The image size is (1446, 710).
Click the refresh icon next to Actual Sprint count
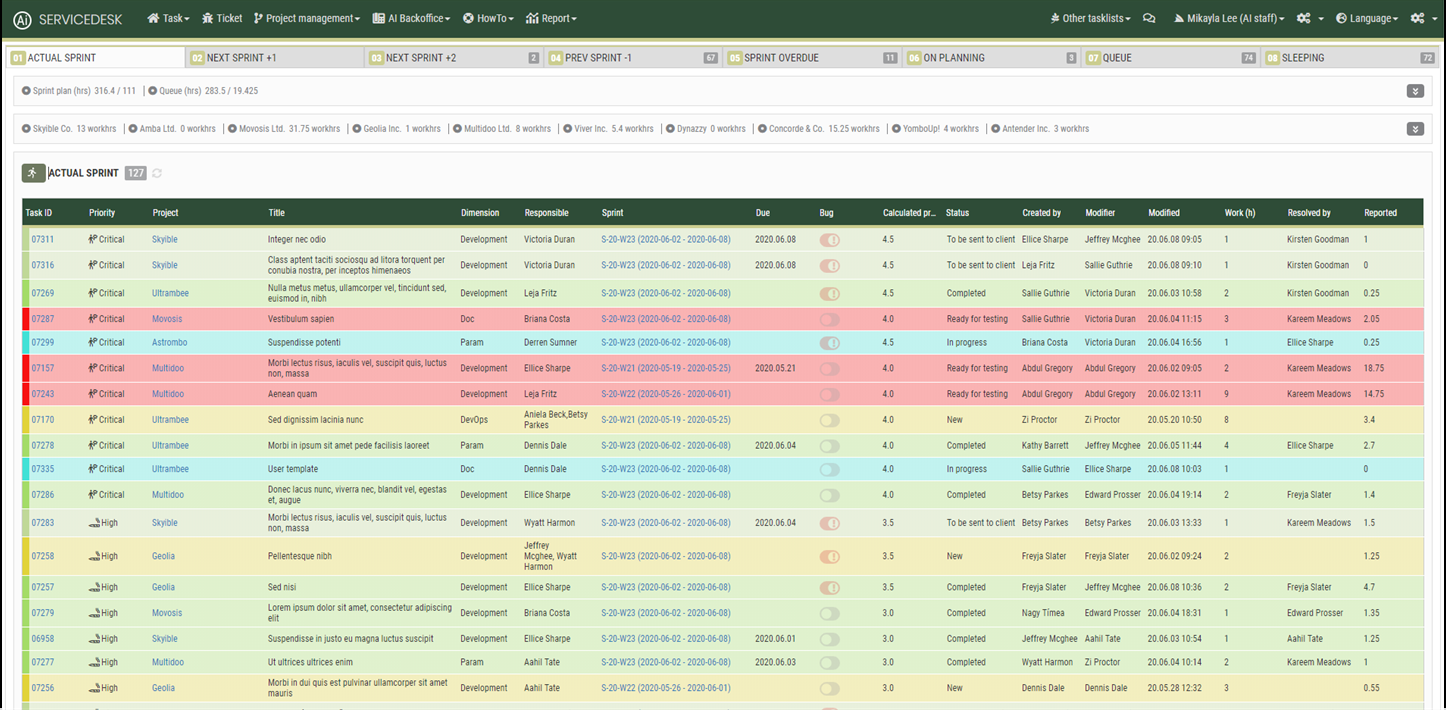point(157,173)
